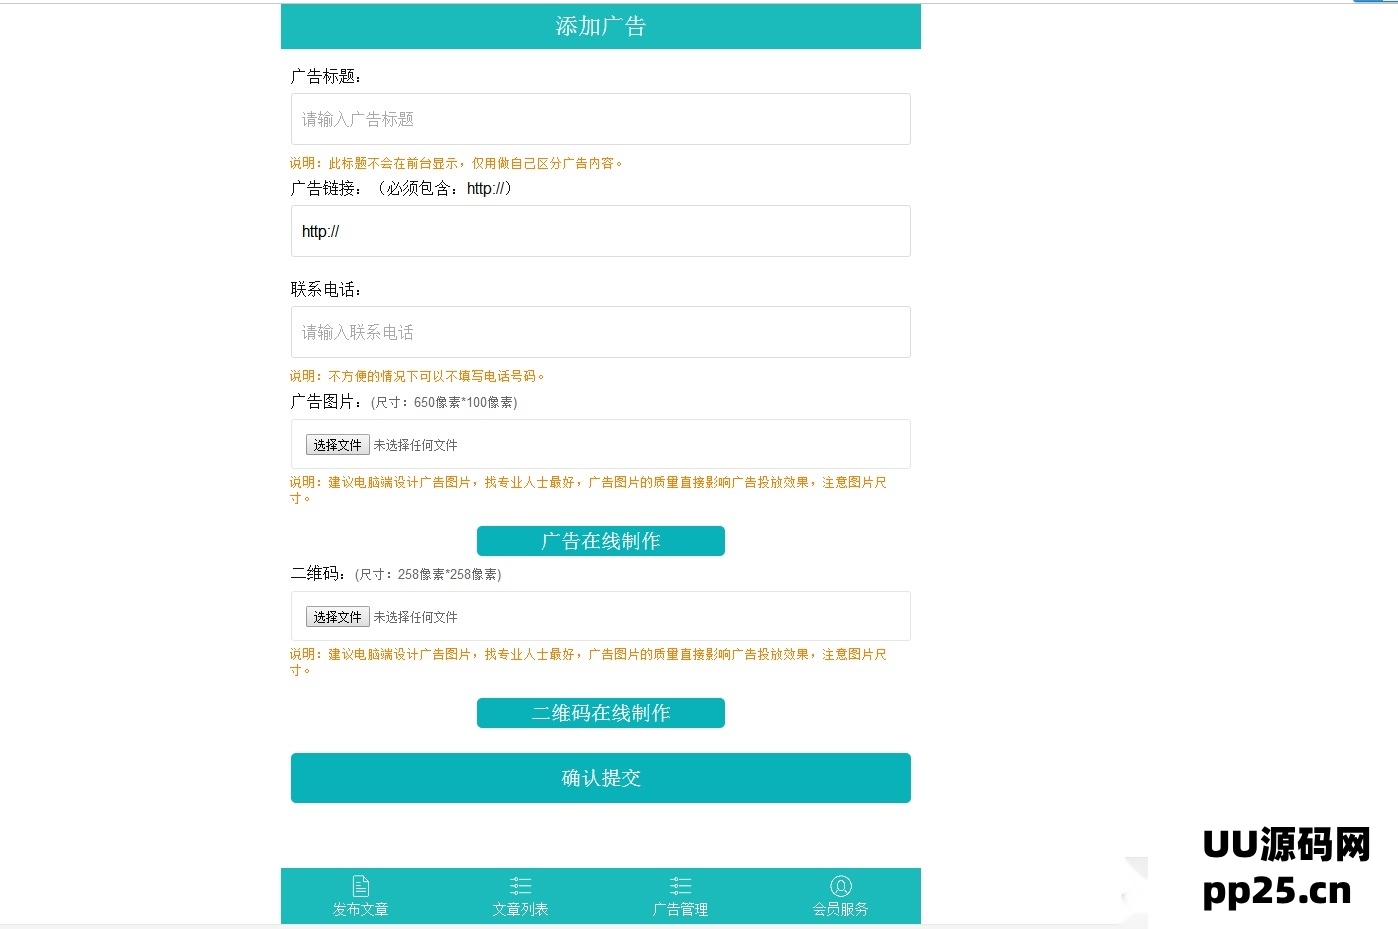The height and width of the screenshot is (929, 1398).
Task: Click 未选择任何文件 text under 二维码
Action: click(x=415, y=617)
